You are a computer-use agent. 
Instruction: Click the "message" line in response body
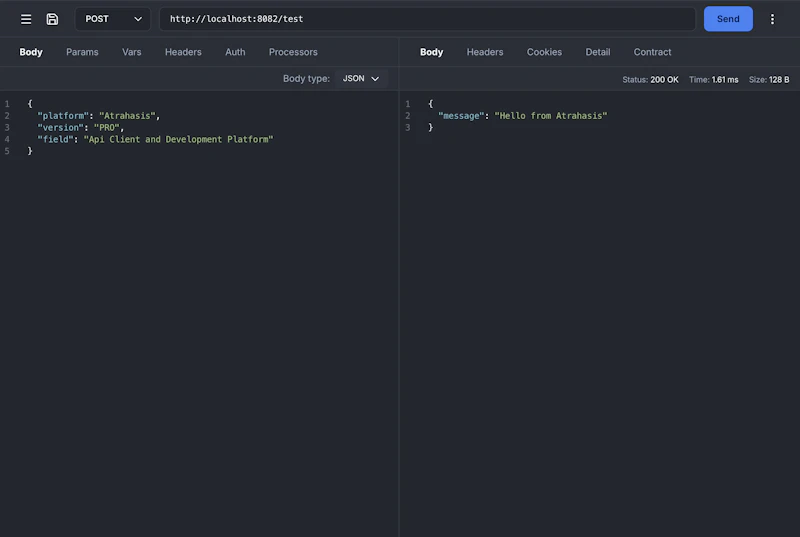point(522,116)
